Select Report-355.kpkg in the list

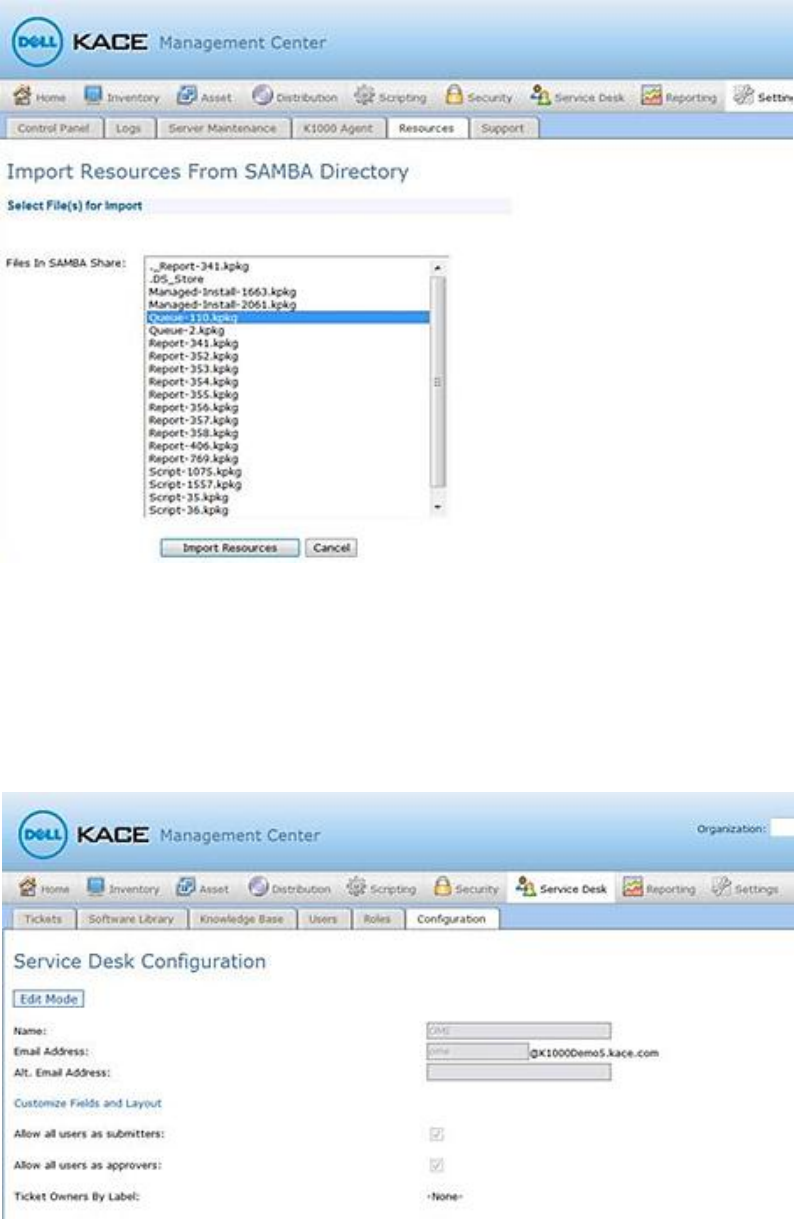pyautogui.click(x=288, y=394)
